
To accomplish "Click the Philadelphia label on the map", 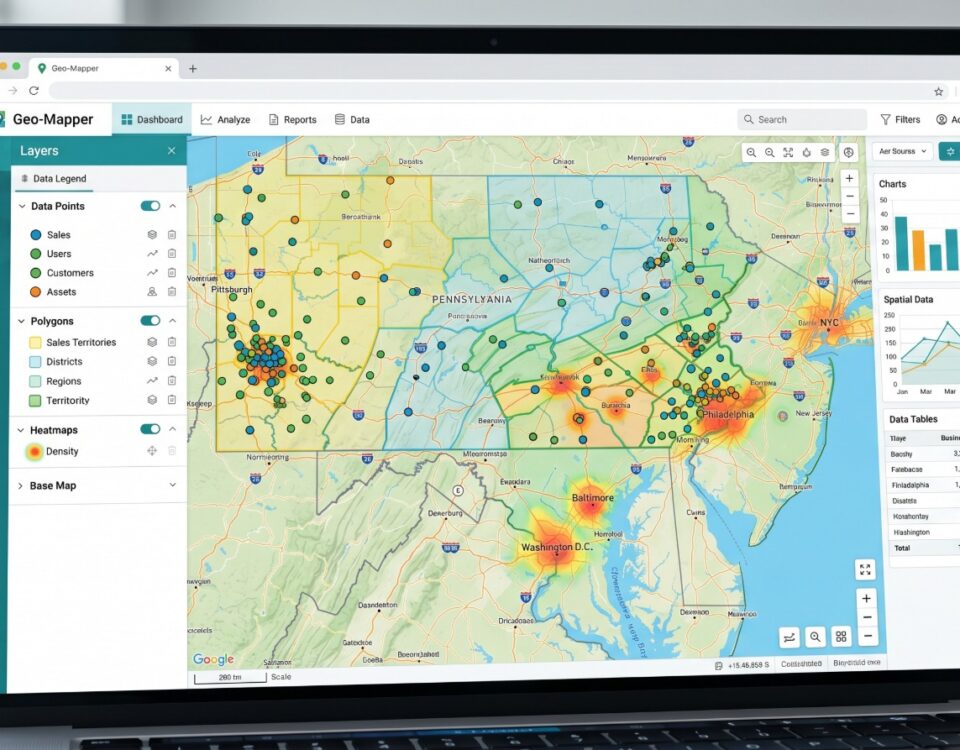I will tap(728, 414).
